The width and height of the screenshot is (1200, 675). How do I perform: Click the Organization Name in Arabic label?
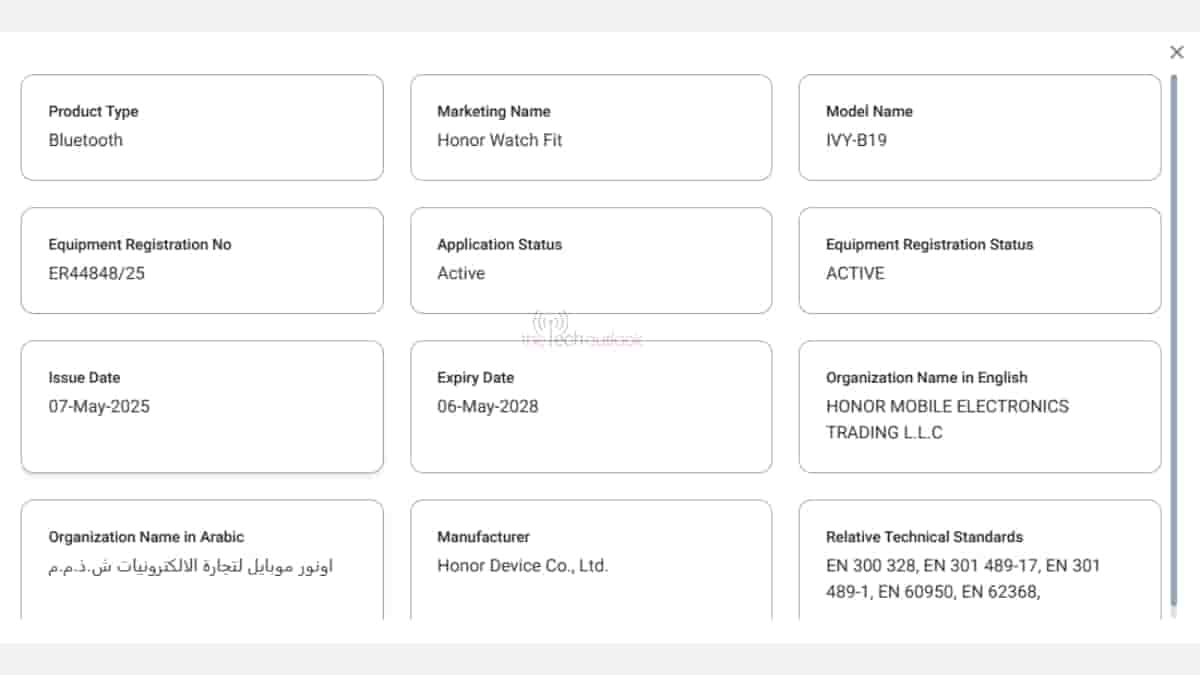point(146,536)
